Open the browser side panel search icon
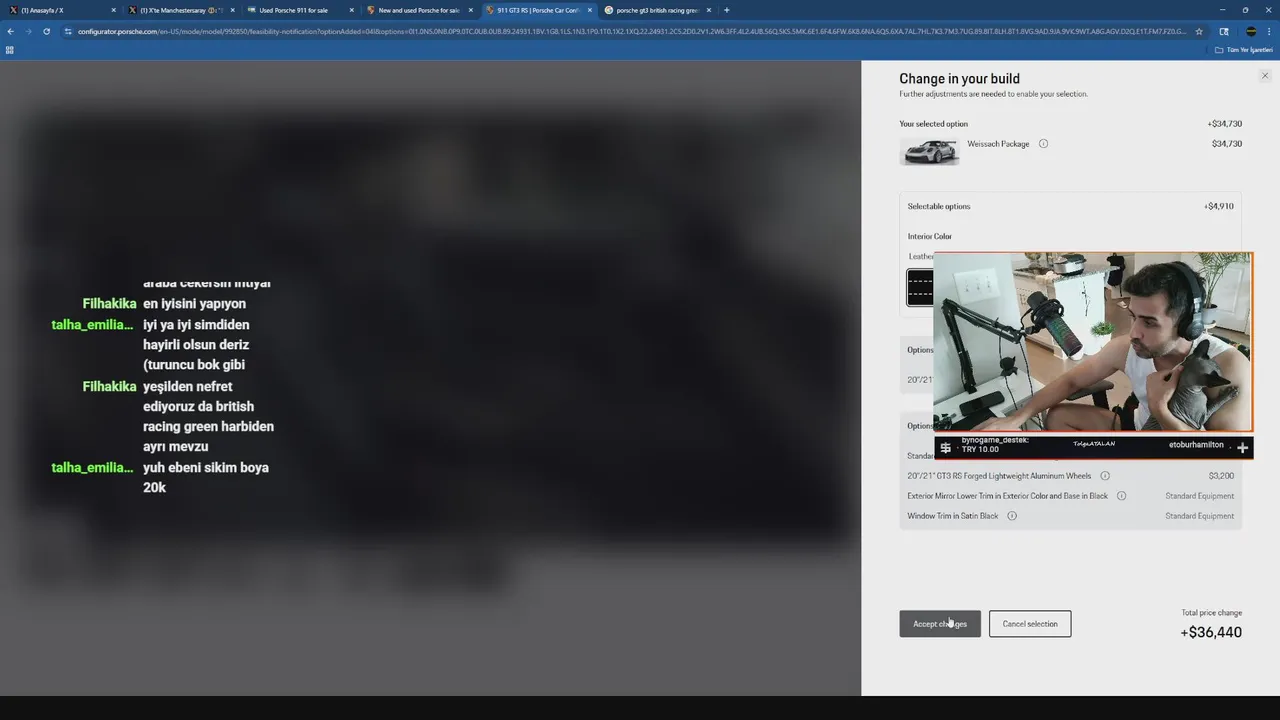 (x=1224, y=31)
